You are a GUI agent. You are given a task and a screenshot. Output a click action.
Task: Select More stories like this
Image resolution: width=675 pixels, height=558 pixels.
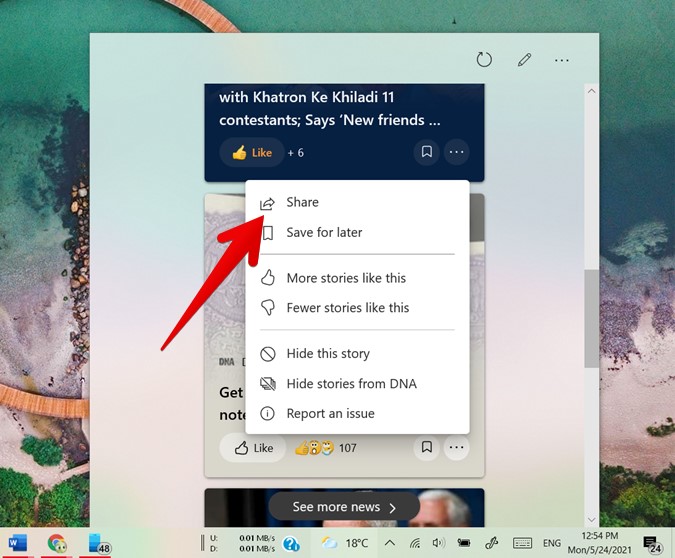click(x=346, y=278)
